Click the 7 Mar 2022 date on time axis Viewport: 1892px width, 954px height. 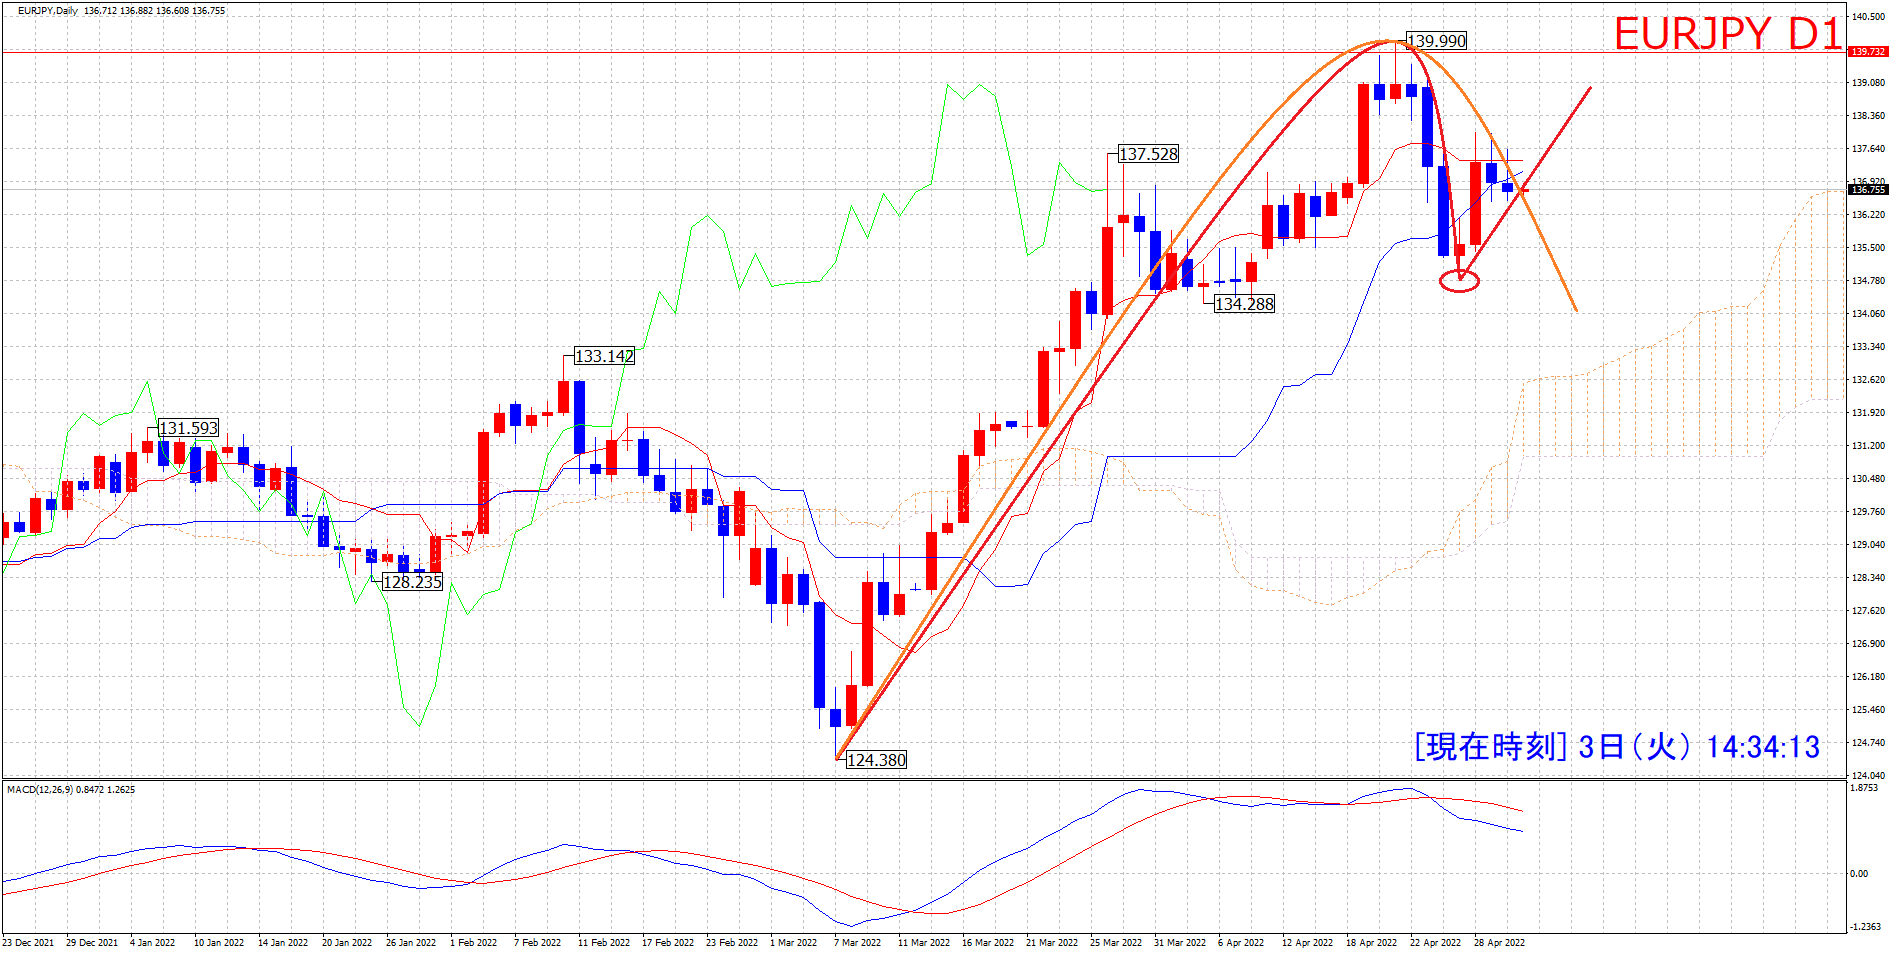pyautogui.click(x=857, y=942)
